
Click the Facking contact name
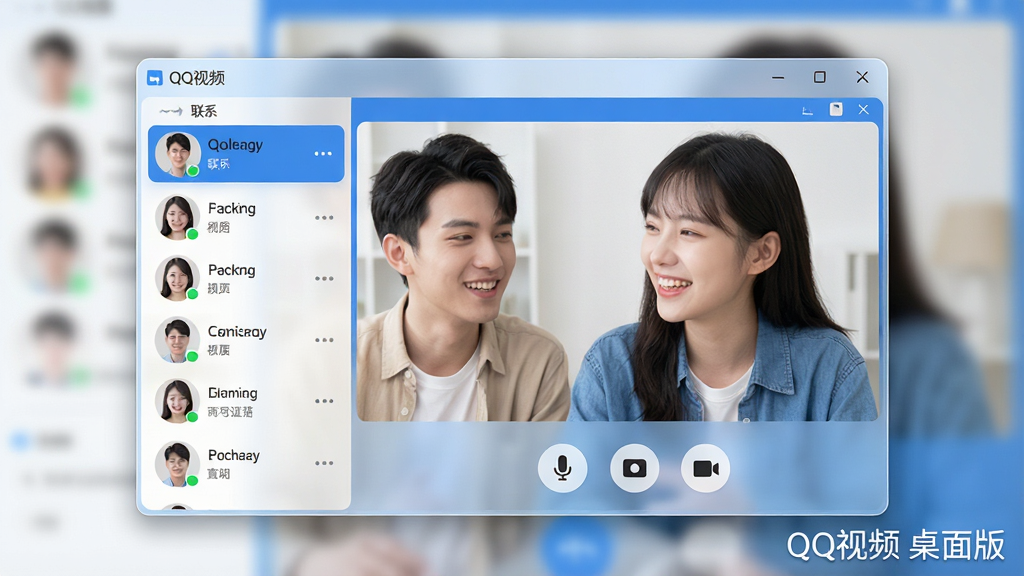[232, 208]
